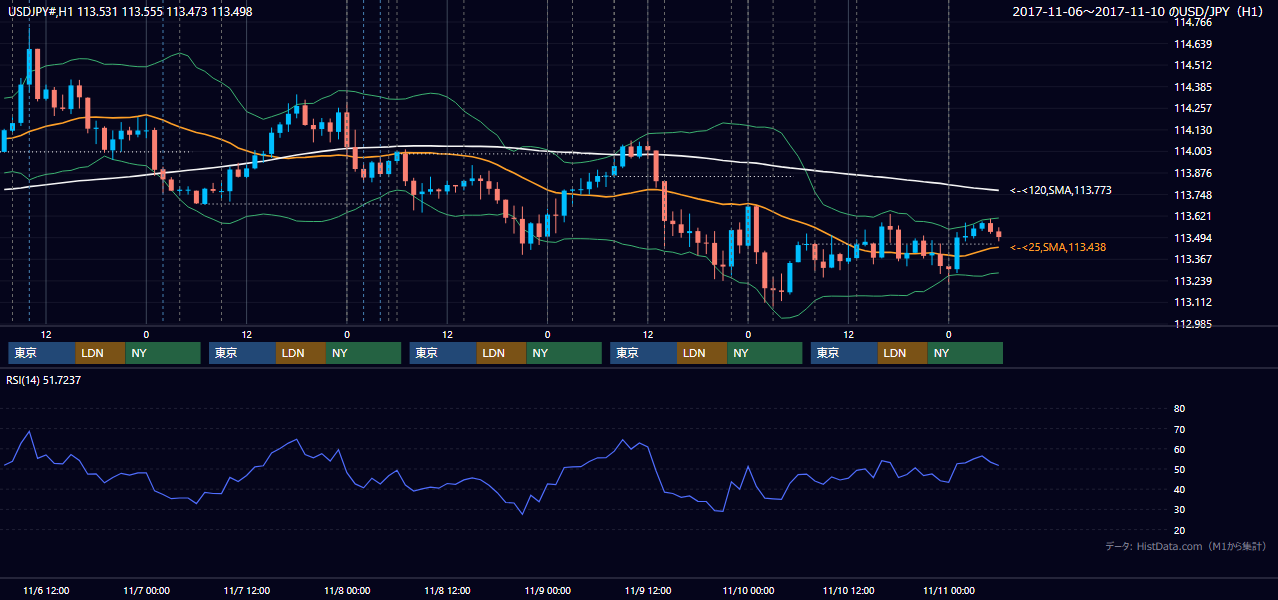This screenshot has height=600, width=1278.
Task: Pick the 113.621 axis value
Action: [x=1192, y=216]
